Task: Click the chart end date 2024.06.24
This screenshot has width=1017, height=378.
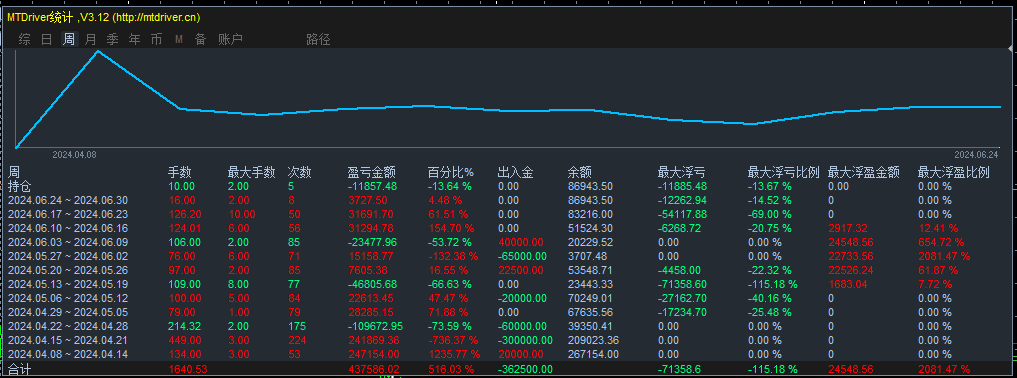Action: pyautogui.click(x=976, y=156)
